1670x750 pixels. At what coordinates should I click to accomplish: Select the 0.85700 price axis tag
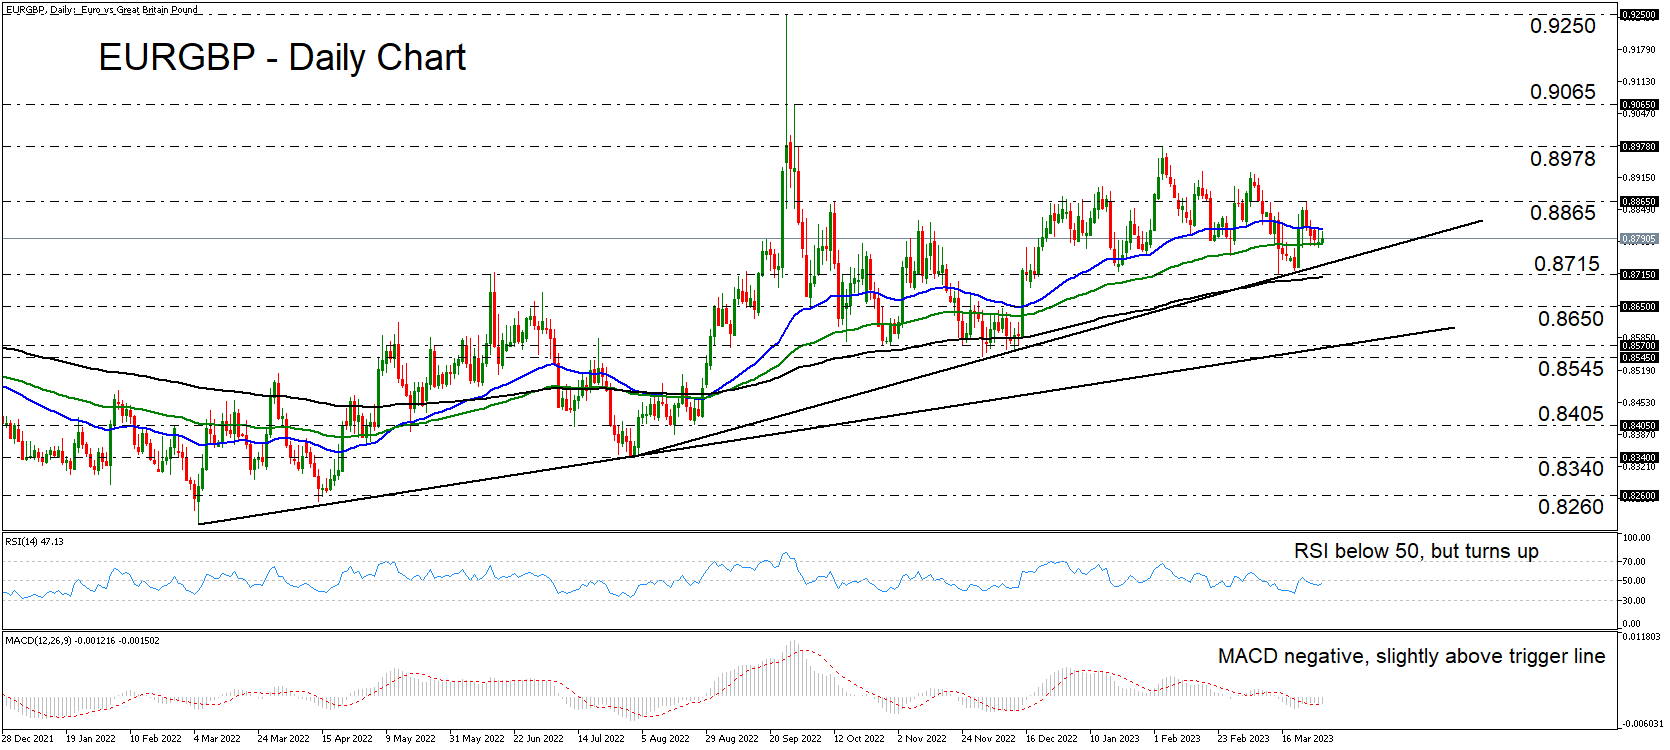pos(1639,346)
